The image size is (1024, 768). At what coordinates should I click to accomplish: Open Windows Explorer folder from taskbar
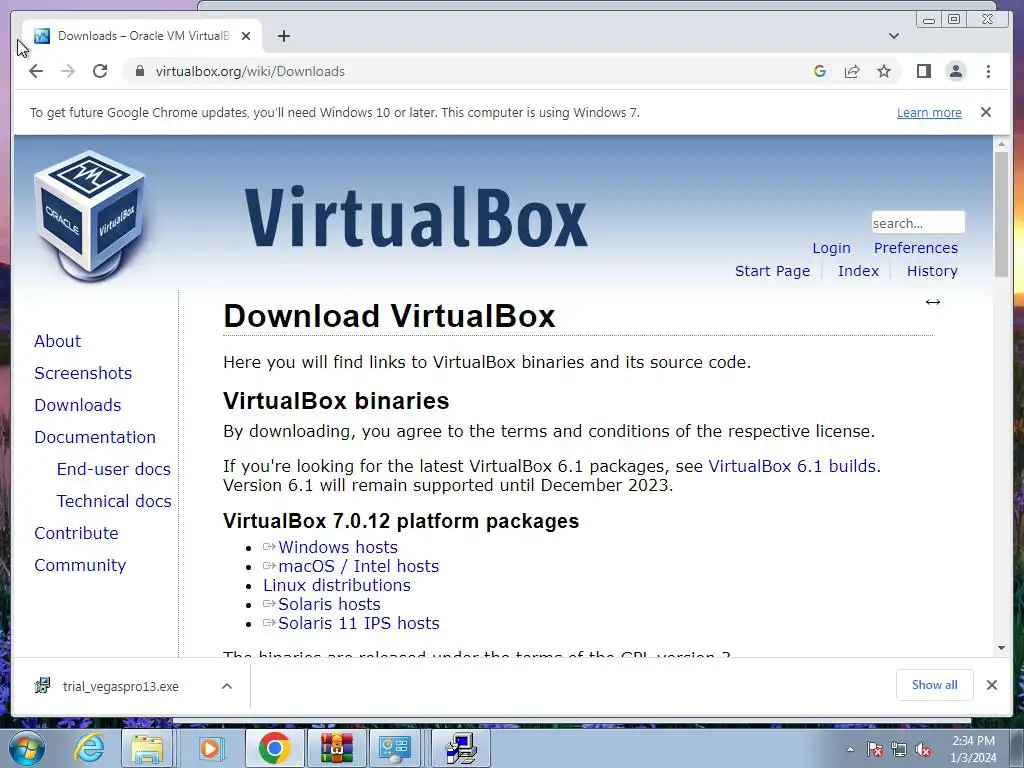(x=147, y=748)
